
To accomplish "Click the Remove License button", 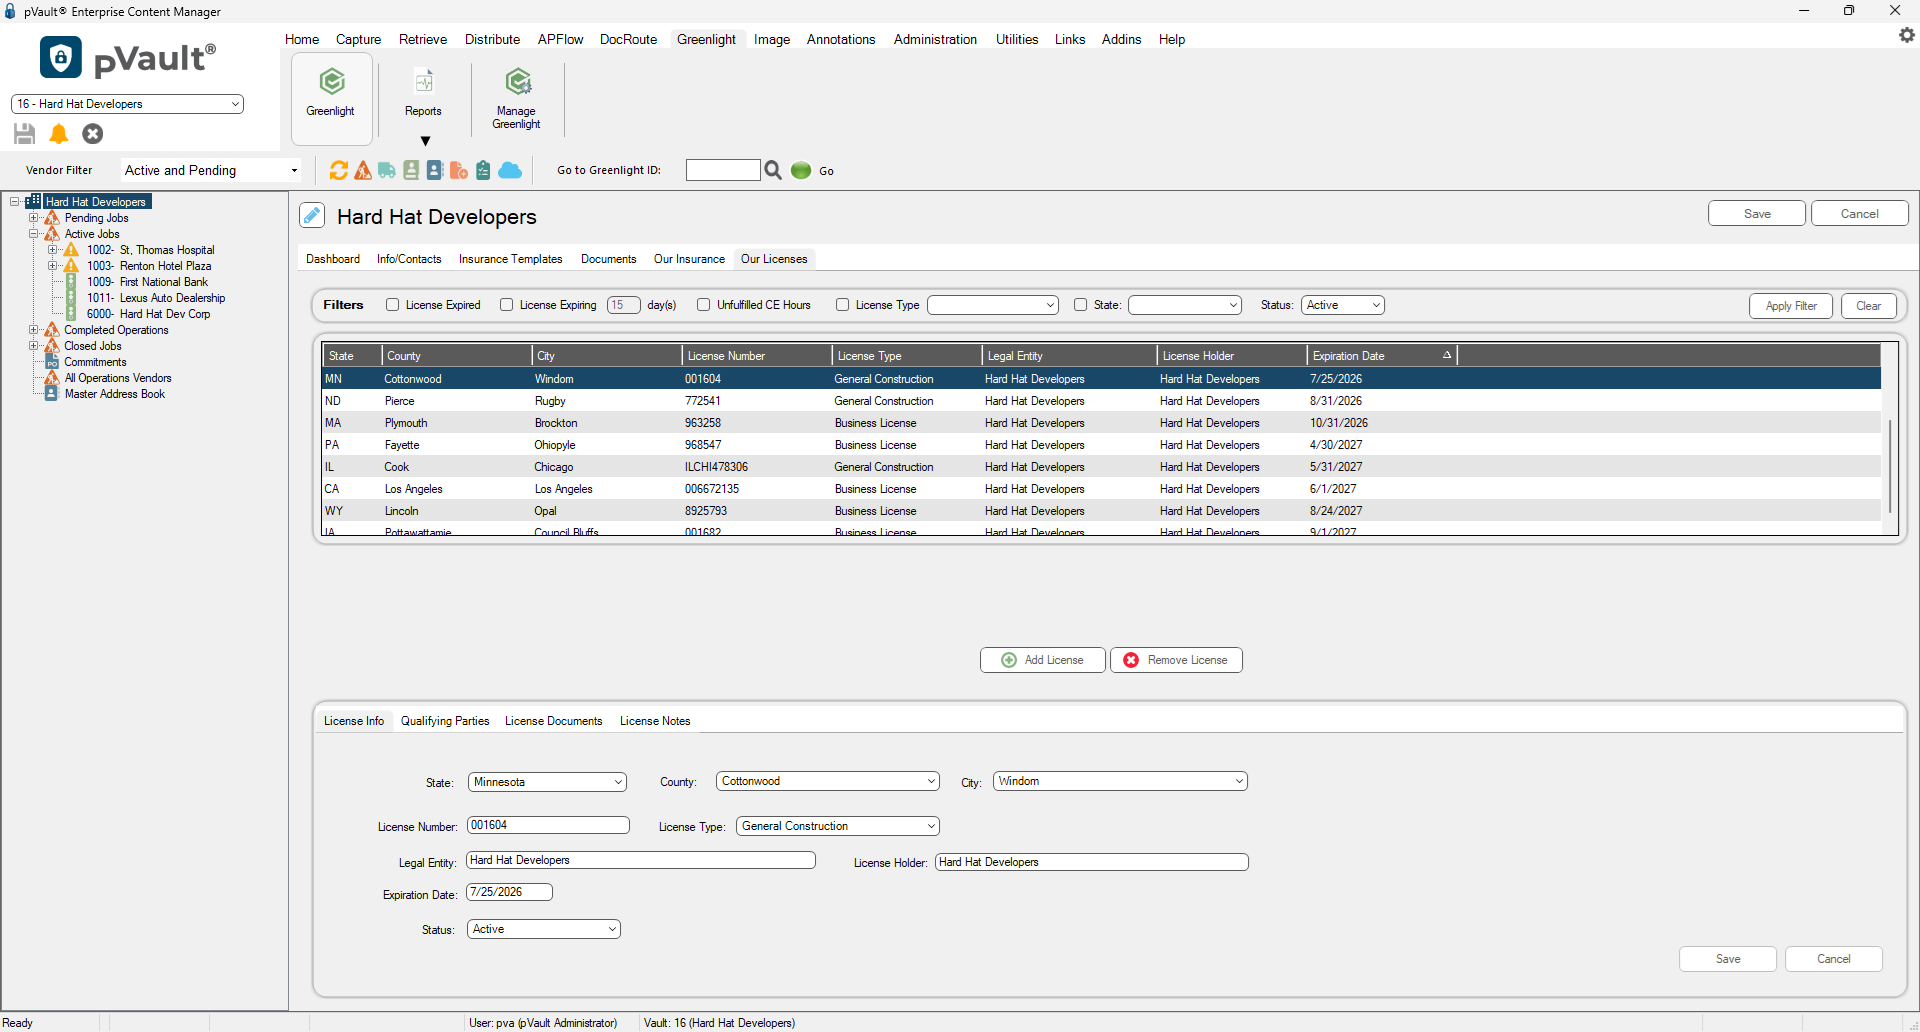I will pyautogui.click(x=1176, y=660).
